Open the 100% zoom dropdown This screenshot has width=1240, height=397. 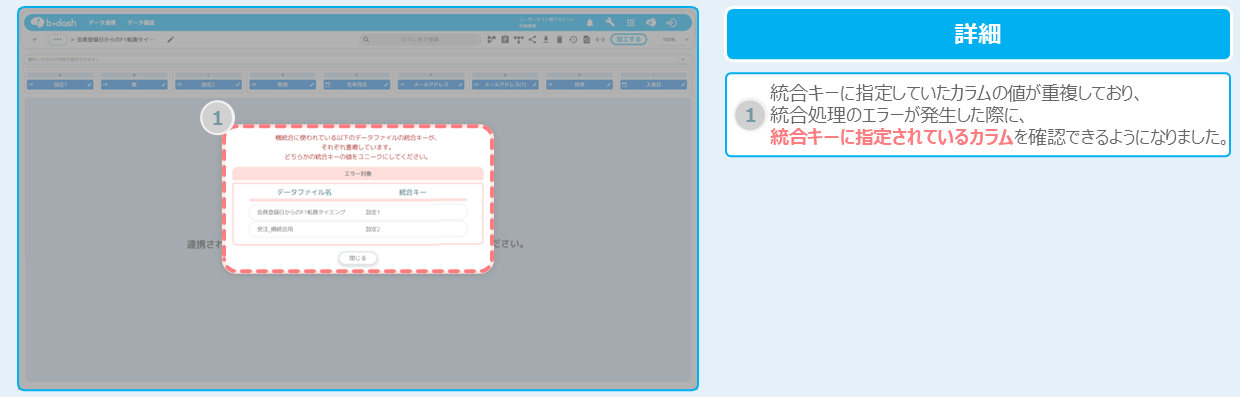[672, 39]
